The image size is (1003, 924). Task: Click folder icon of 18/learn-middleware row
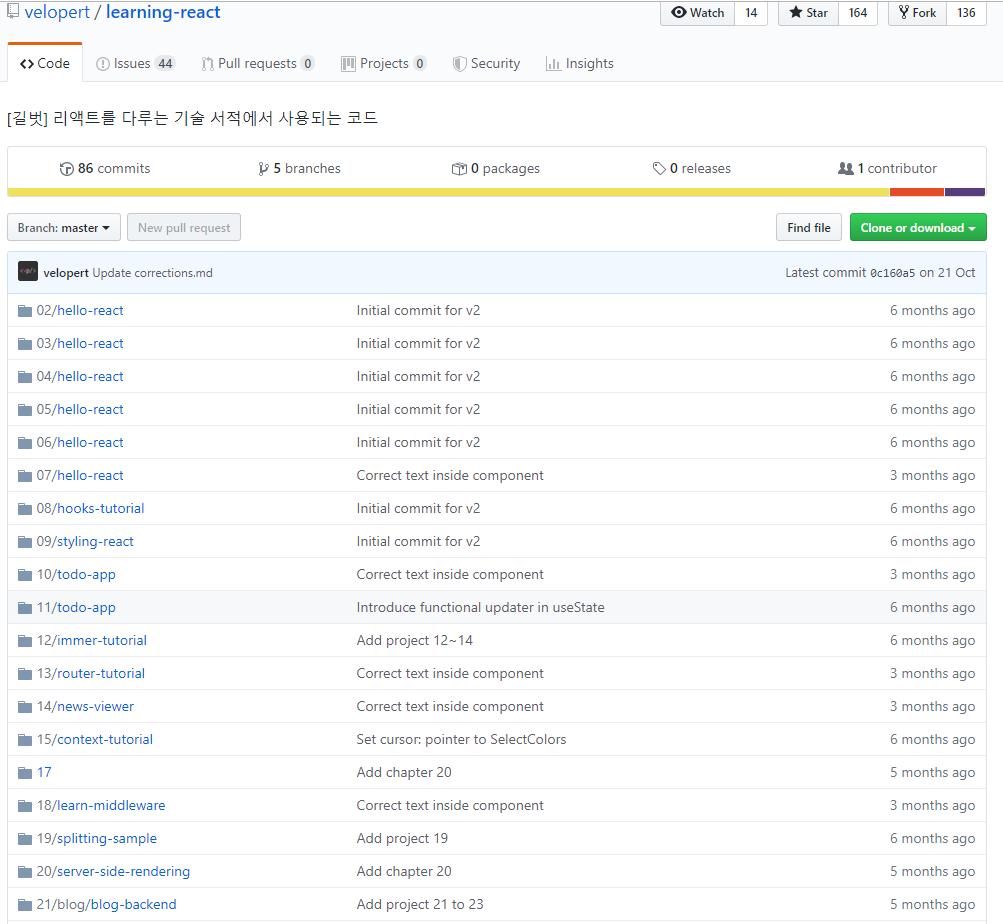pyautogui.click(x=25, y=806)
